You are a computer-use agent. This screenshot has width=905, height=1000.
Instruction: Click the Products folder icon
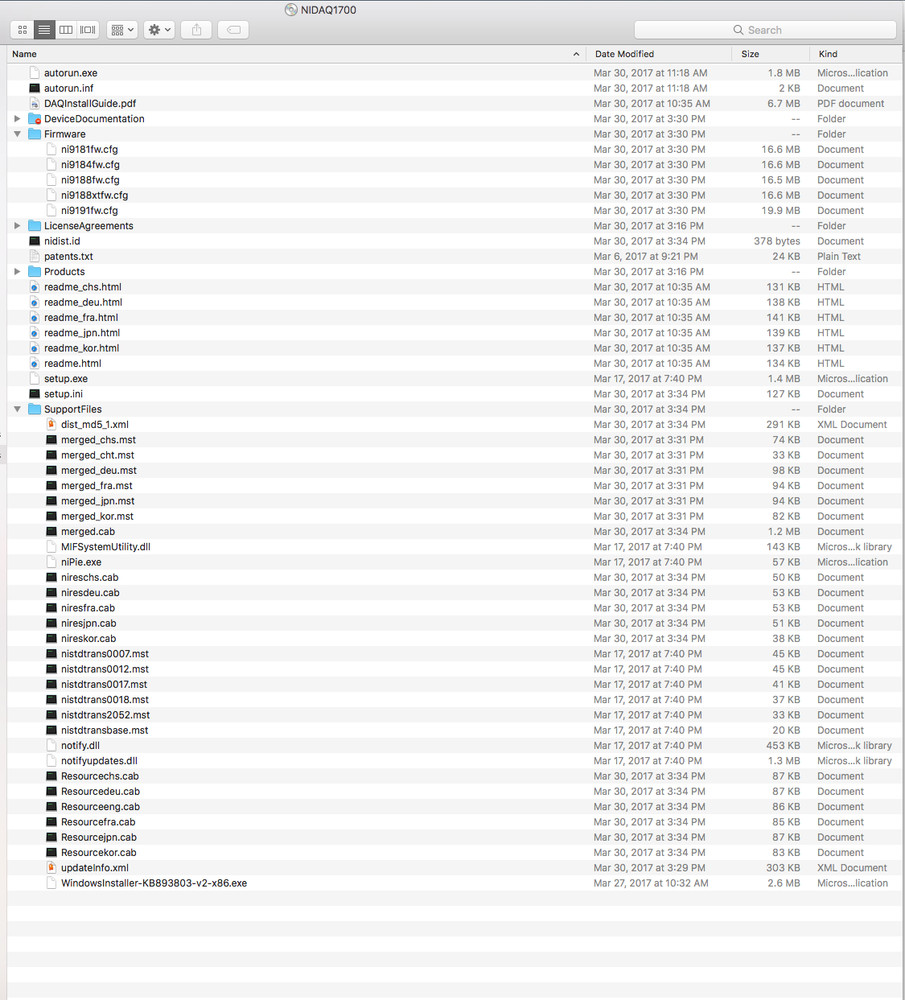click(x=34, y=272)
